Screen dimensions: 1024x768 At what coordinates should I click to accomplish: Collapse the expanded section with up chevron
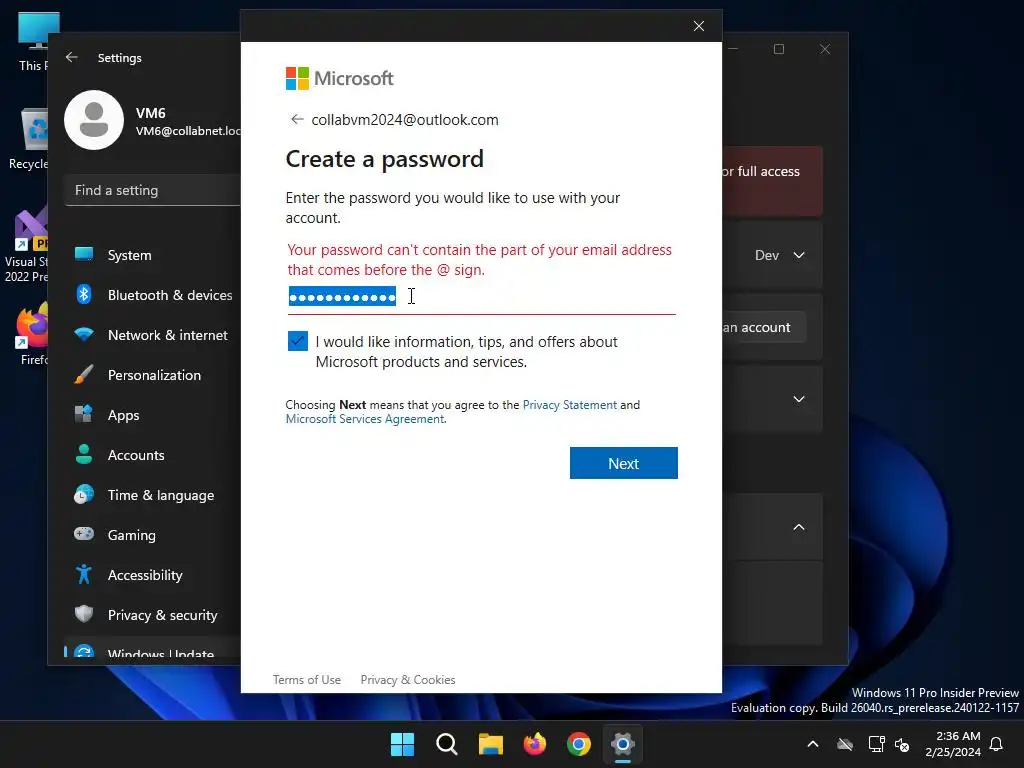(799, 527)
